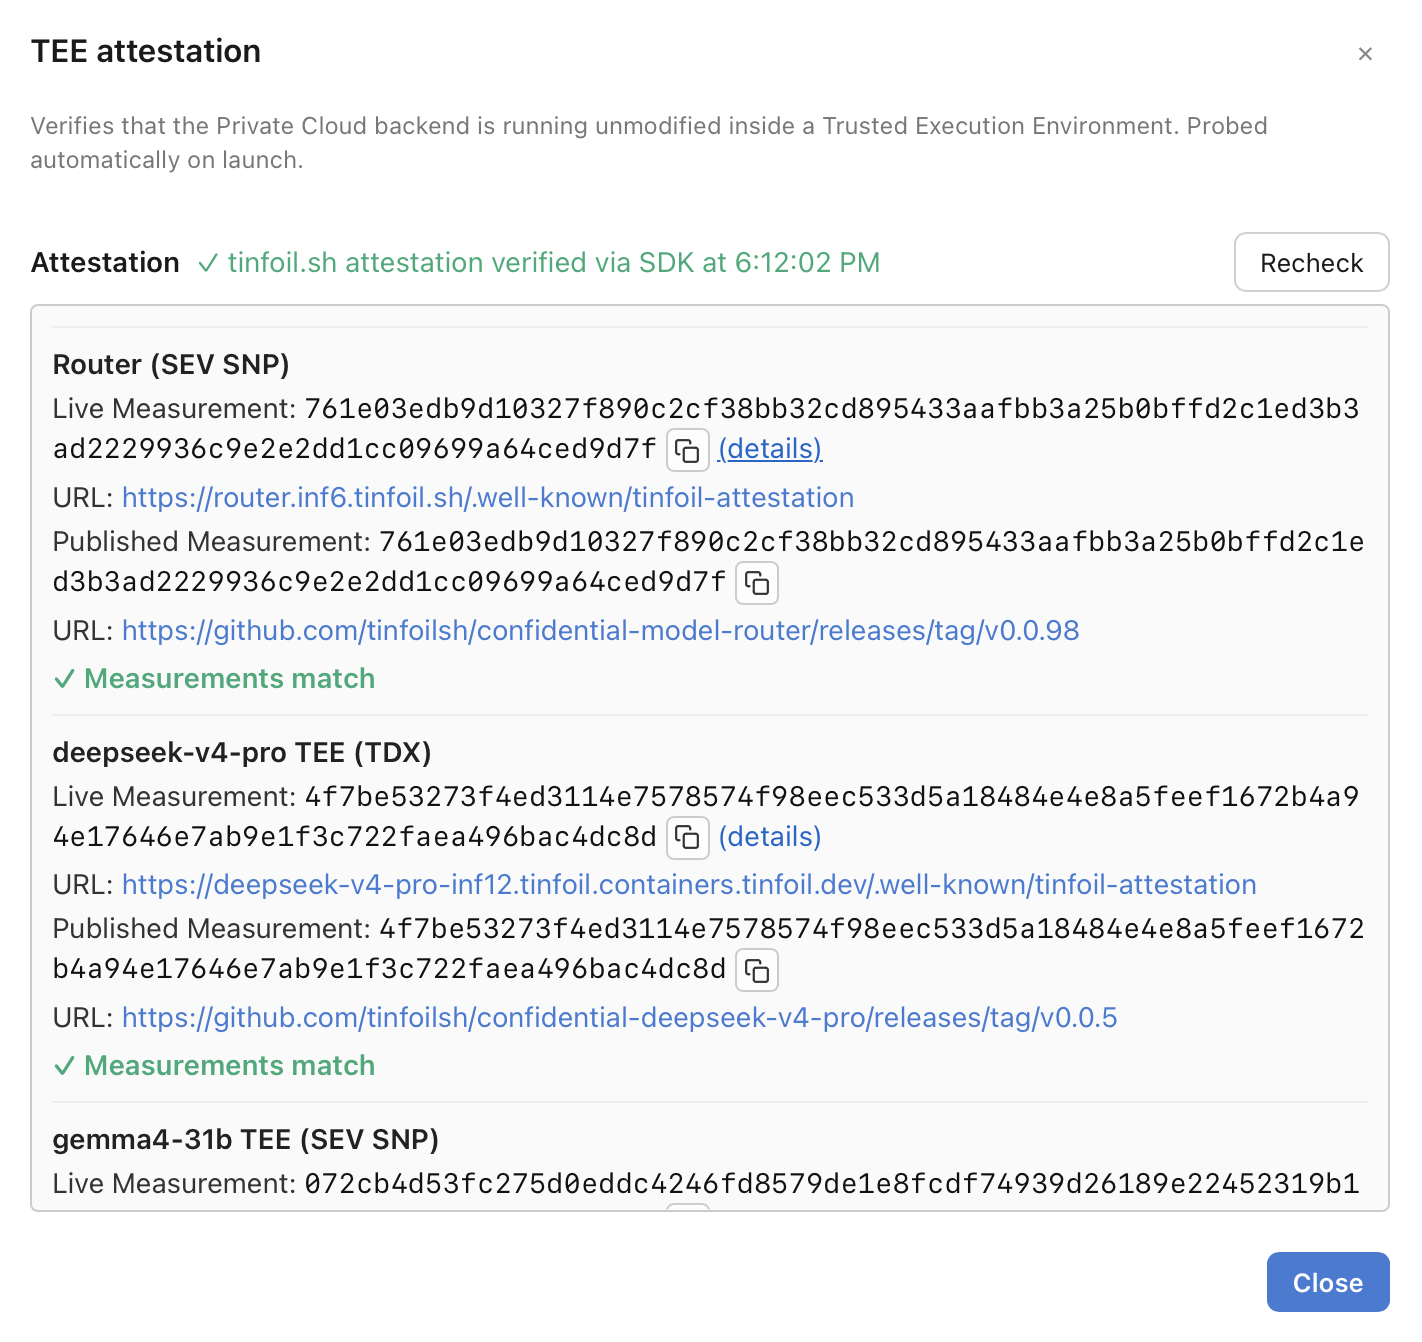Close the TEE attestation dialog with X
The image size is (1422, 1342).
click(1365, 54)
